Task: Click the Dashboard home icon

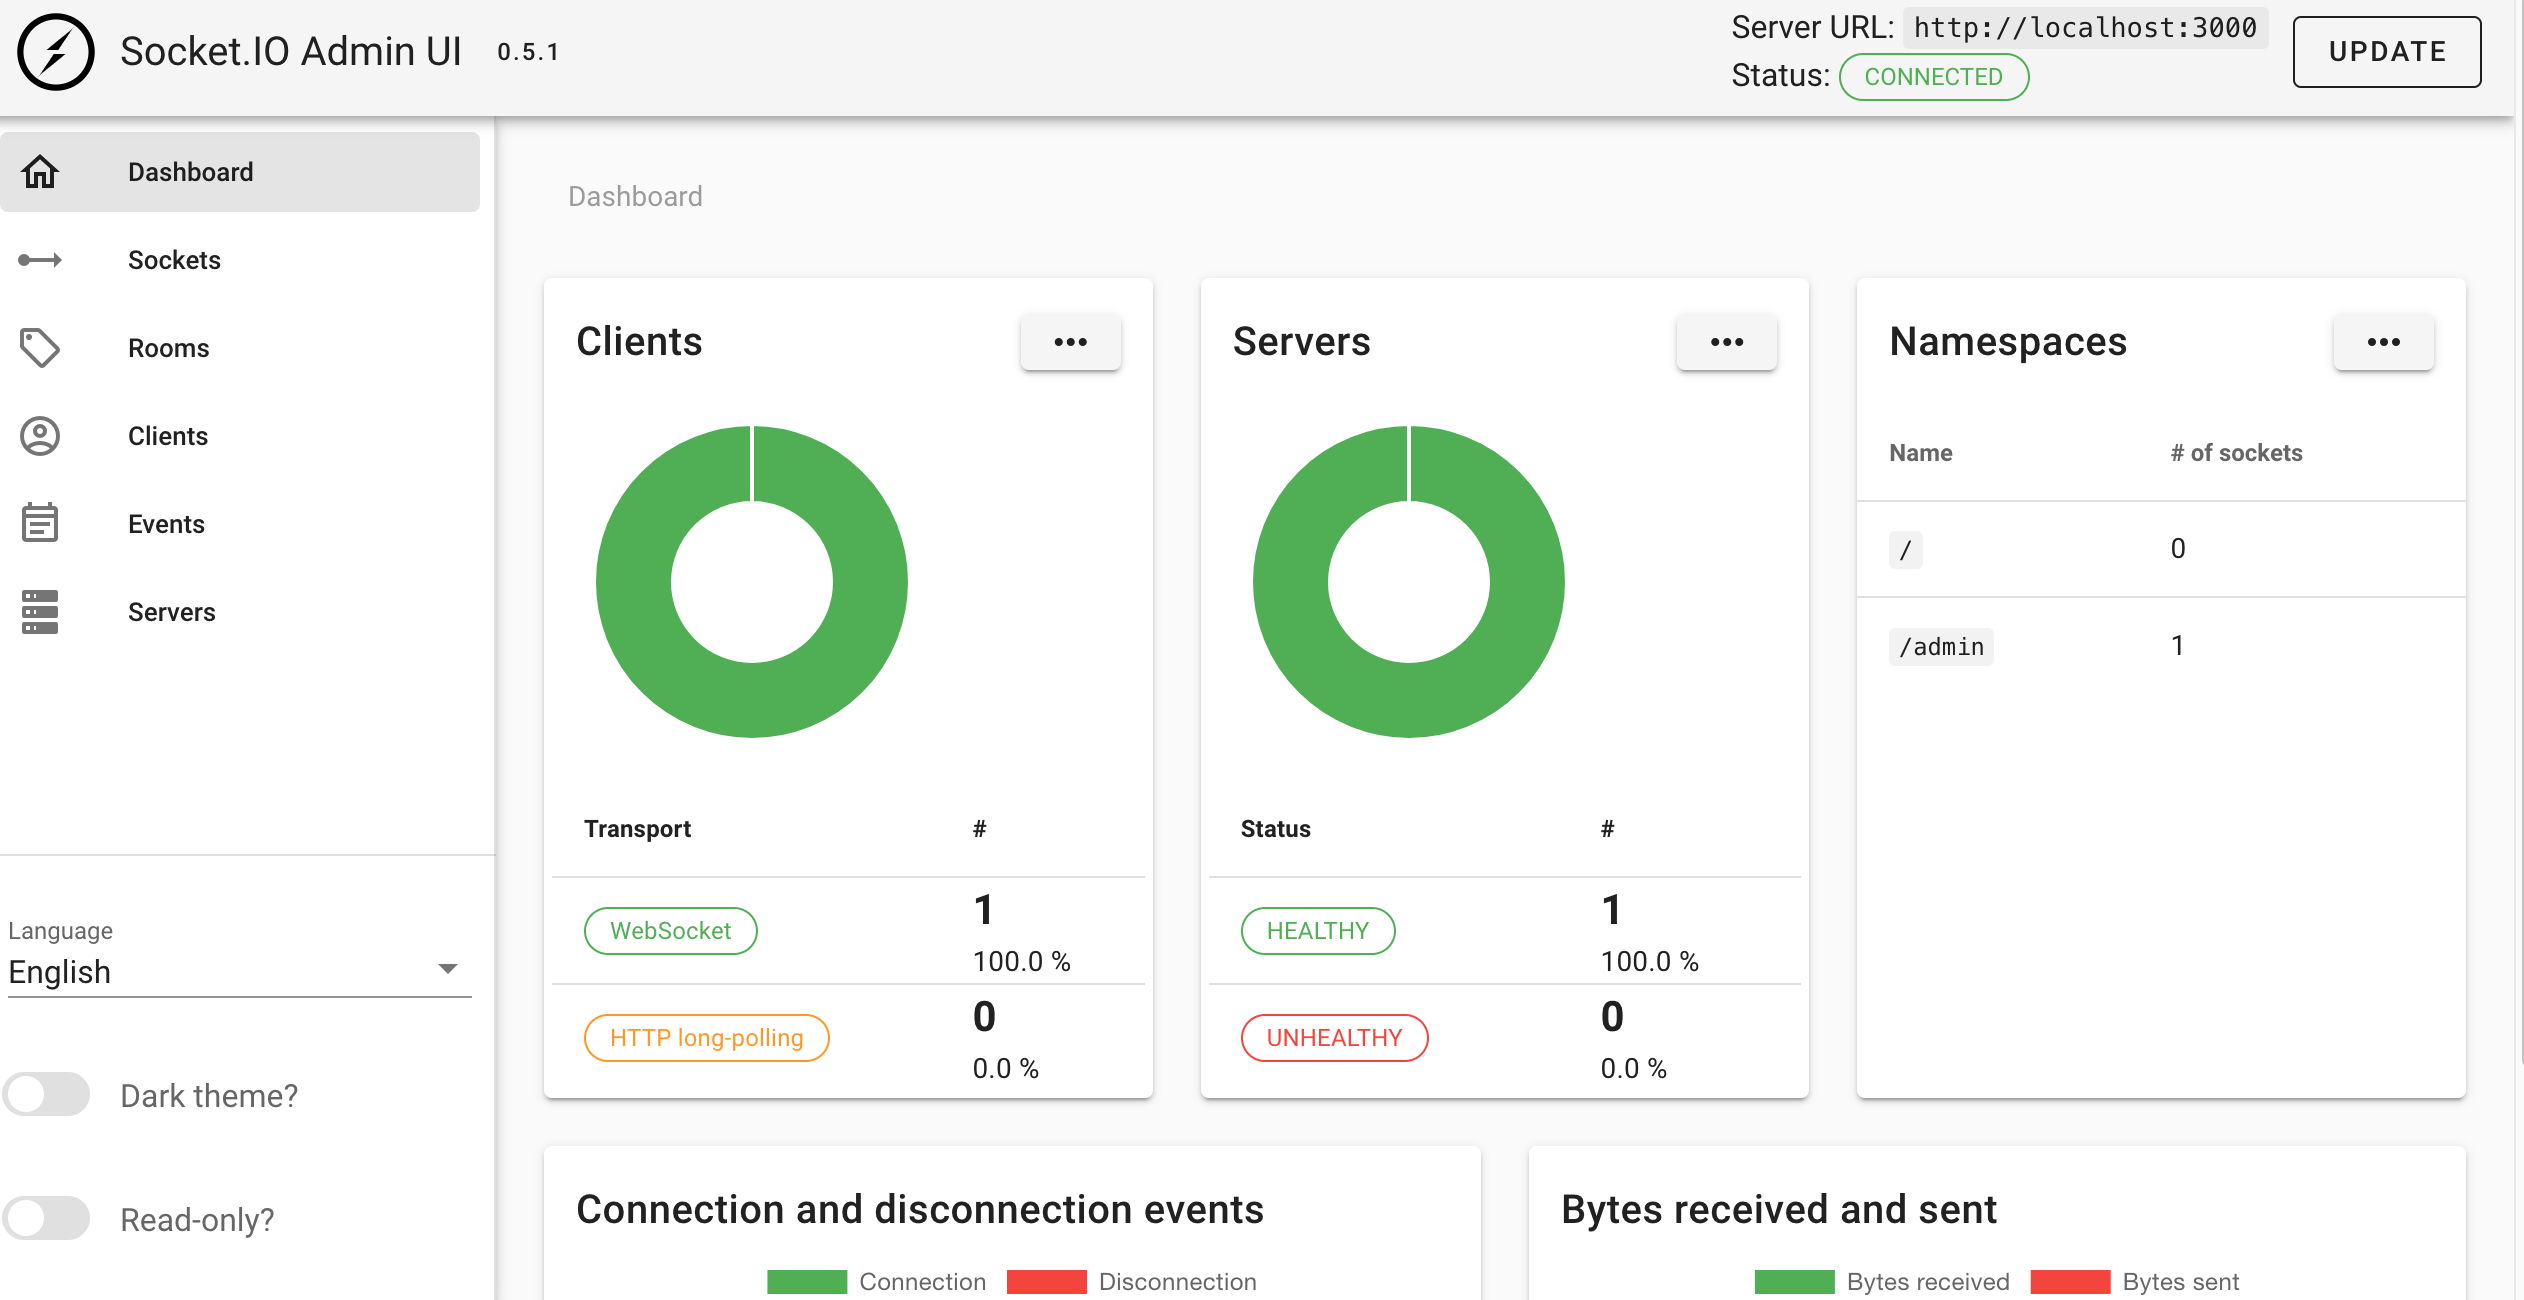Action: [40, 172]
